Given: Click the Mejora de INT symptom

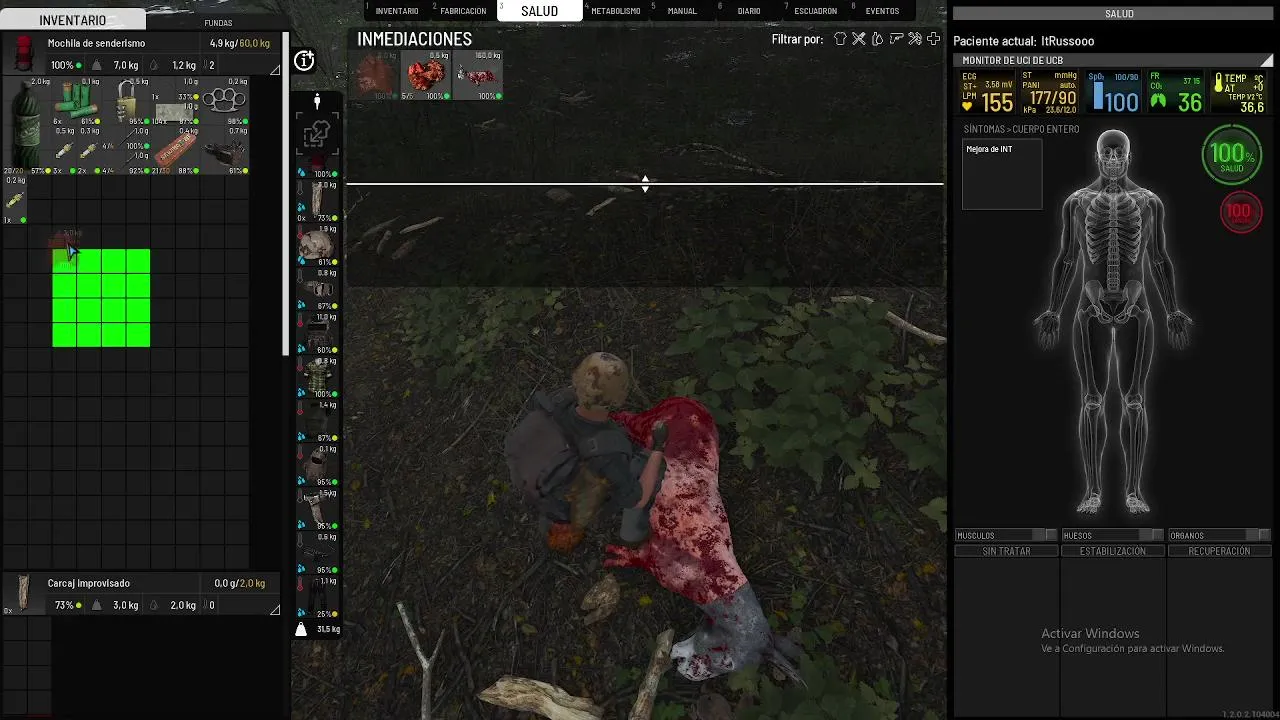Looking at the screenshot, I should pyautogui.click(x=989, y=149).
